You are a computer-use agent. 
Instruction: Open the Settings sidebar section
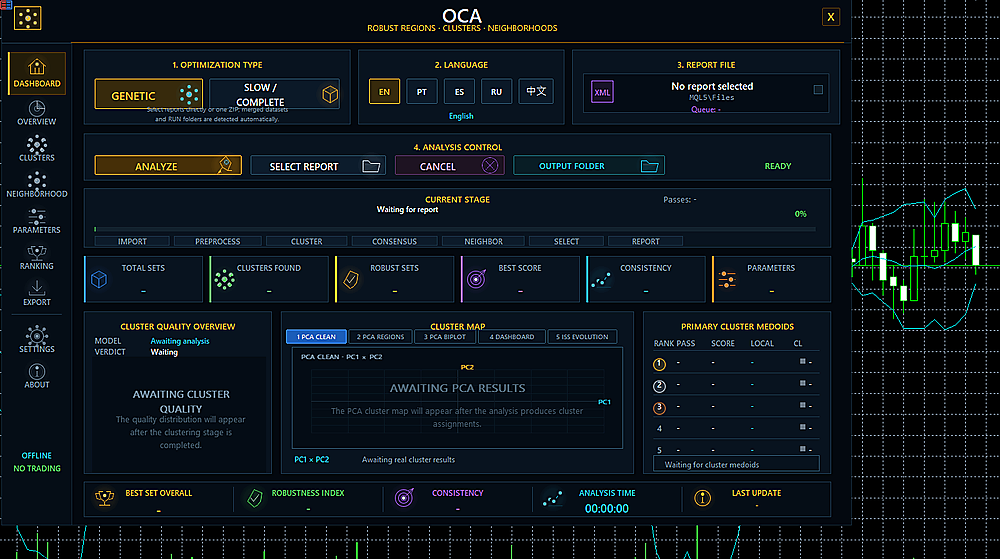click(37, 340)
